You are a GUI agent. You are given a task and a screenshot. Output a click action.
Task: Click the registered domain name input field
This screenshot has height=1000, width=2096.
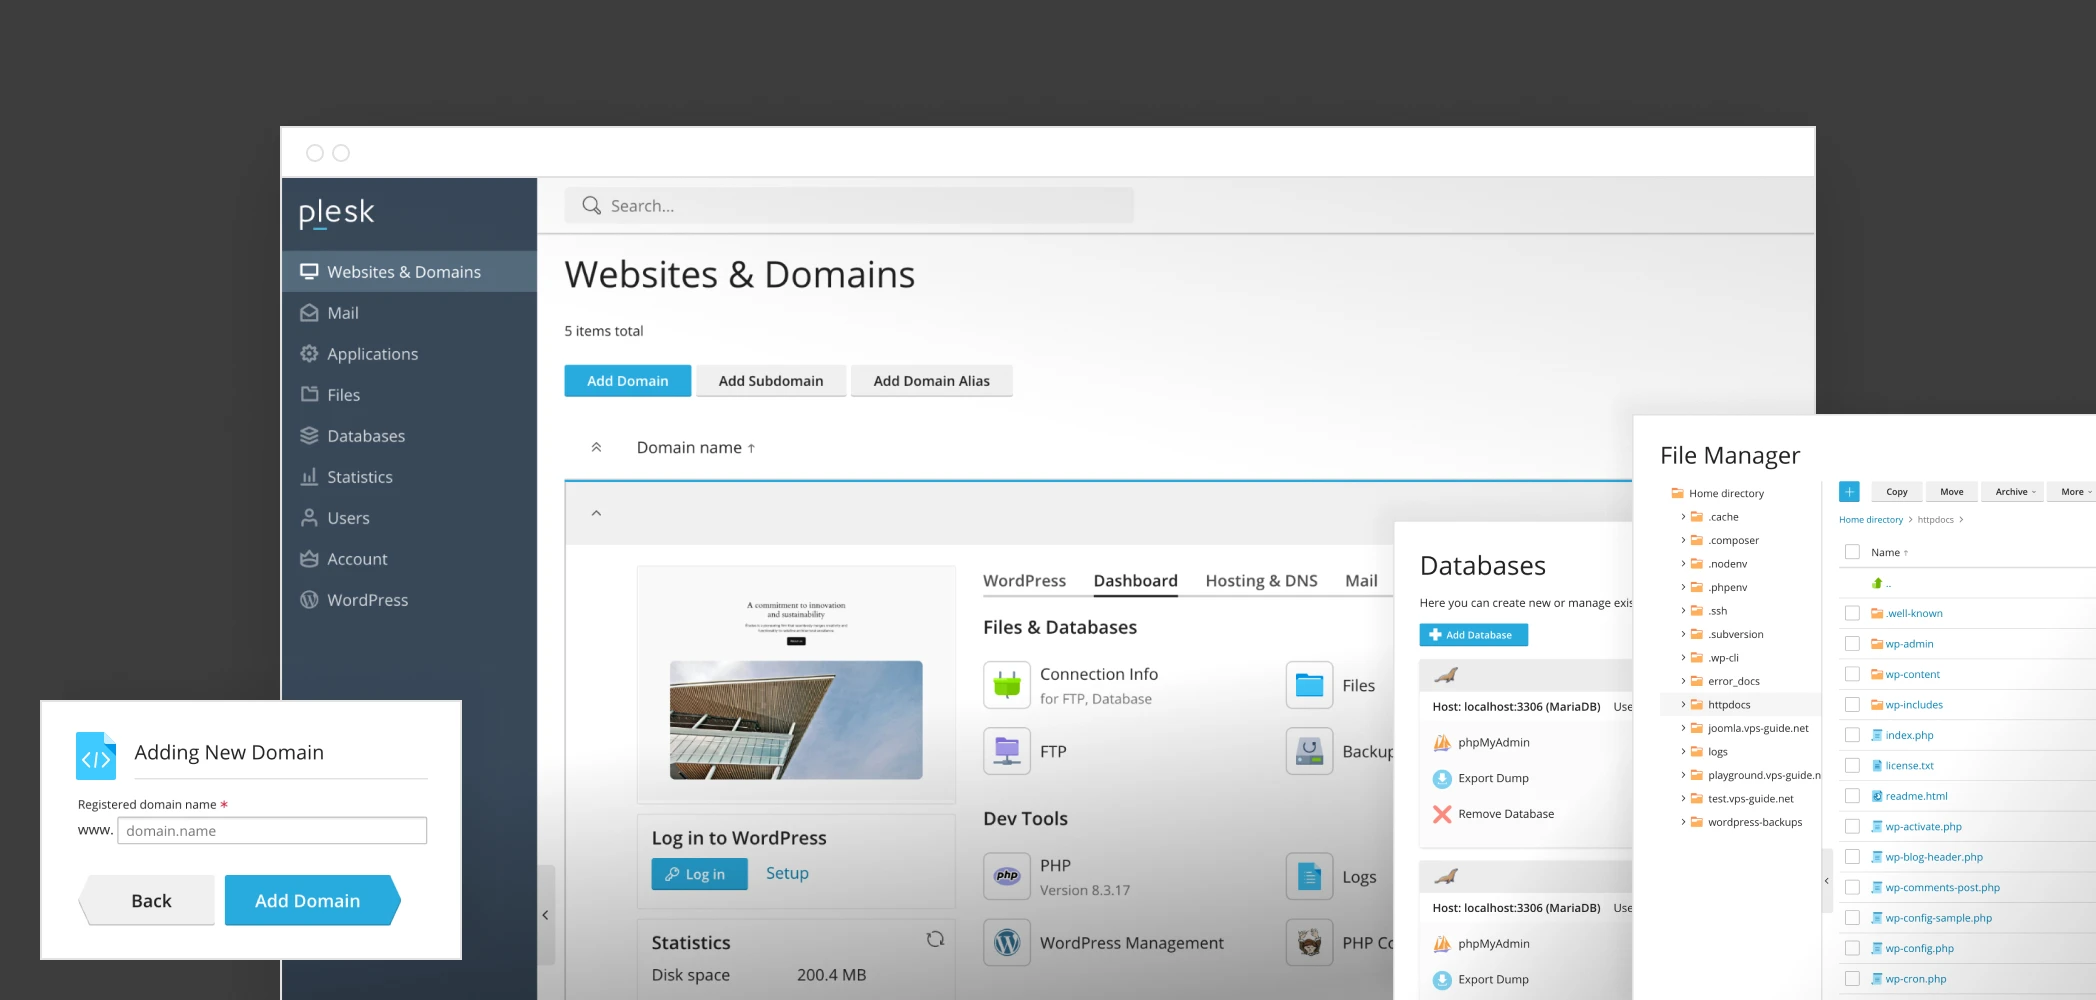coord(272,831)
